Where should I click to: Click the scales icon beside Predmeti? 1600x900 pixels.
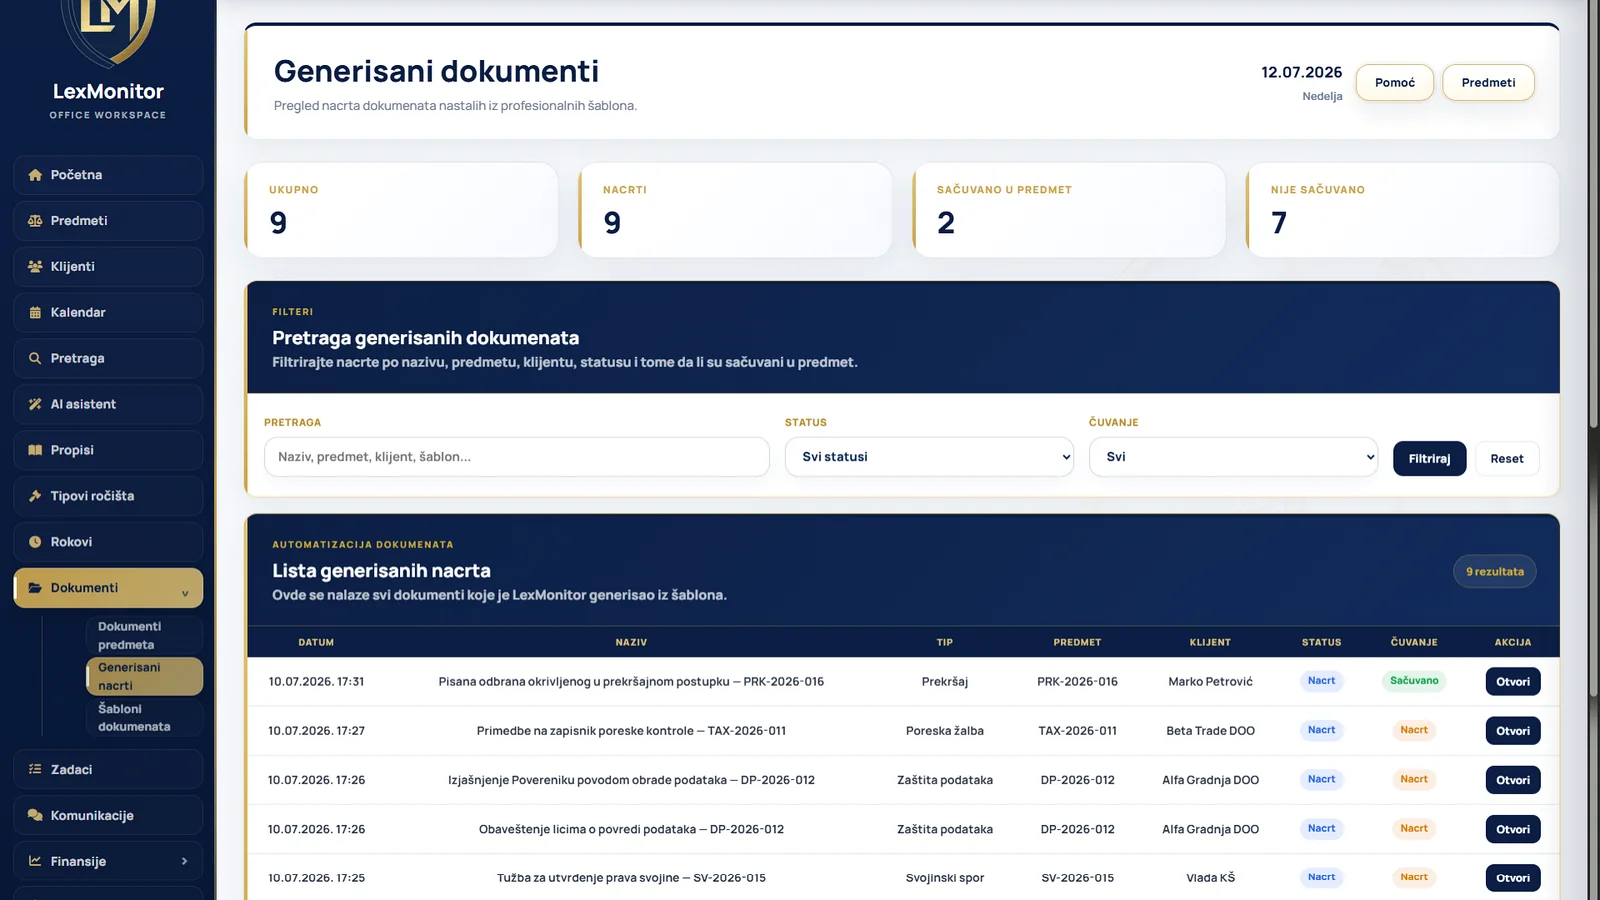click(35, 221)
